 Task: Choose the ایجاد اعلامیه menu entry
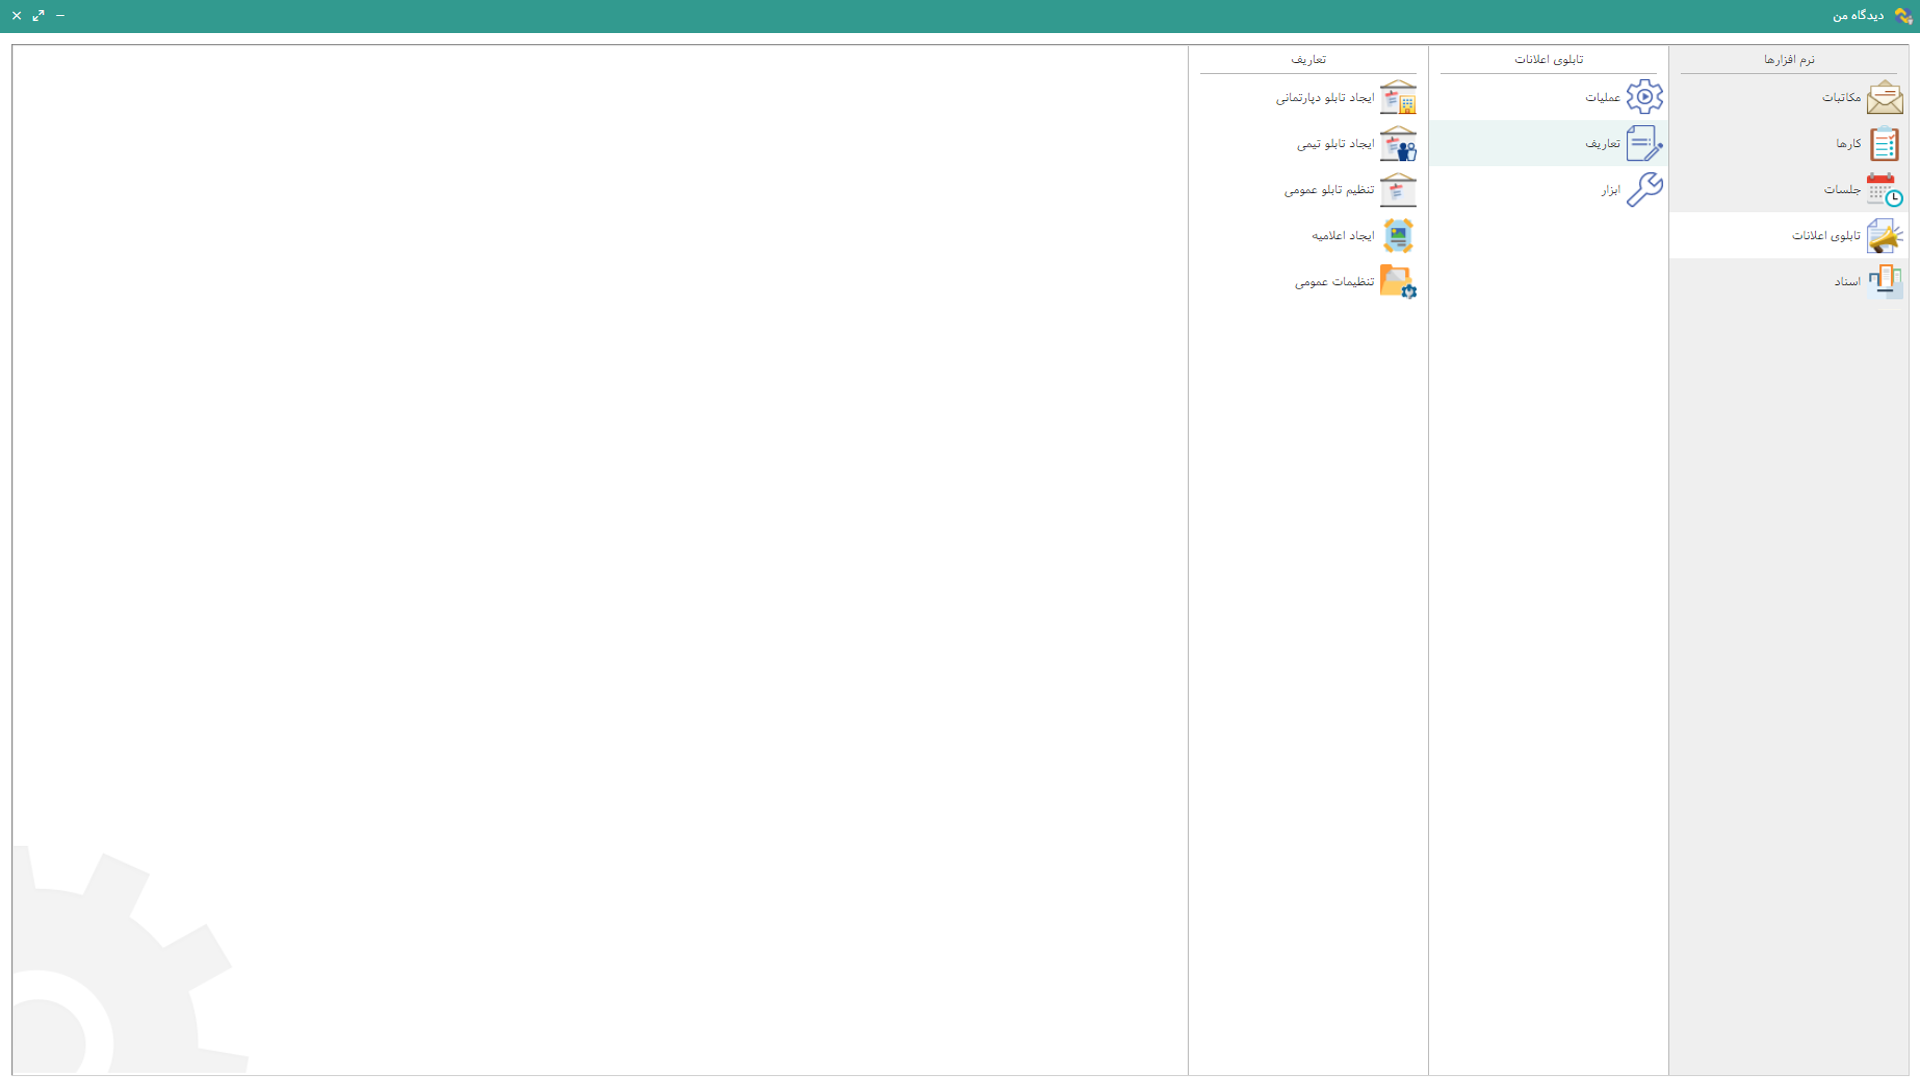[x=1343, y=236]
